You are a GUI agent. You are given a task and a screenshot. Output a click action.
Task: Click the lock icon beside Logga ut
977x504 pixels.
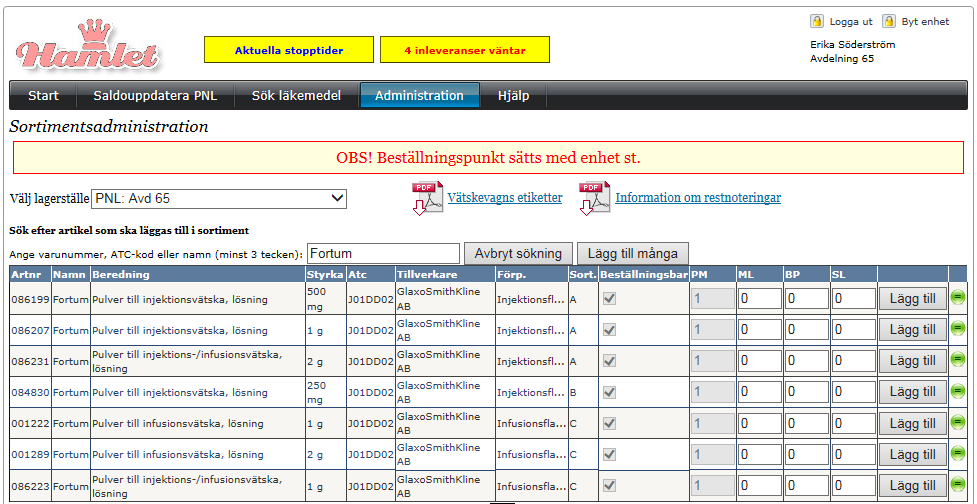click(x=817, y=21)
